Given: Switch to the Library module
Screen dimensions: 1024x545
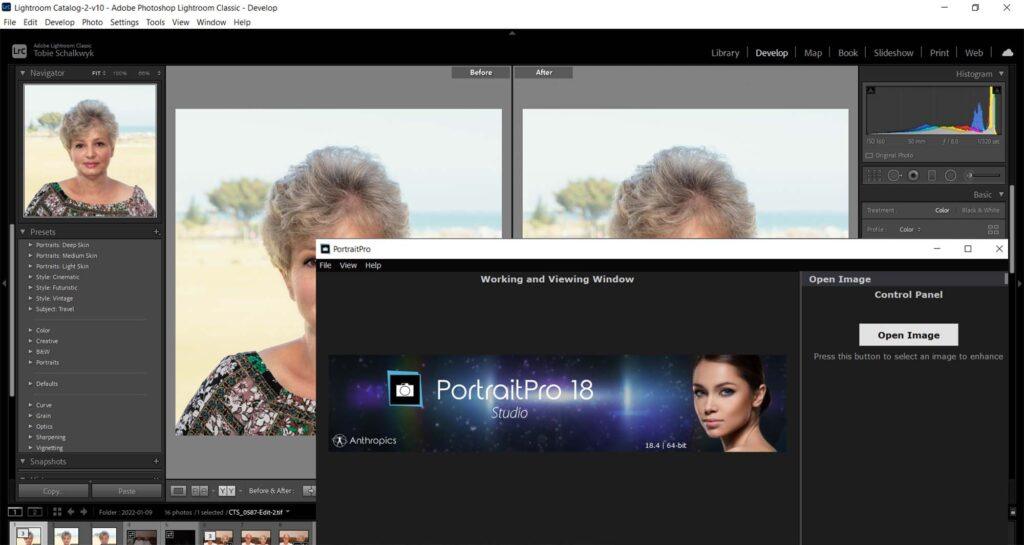Looking at the screenshot, I should click(x=725, y=53).
